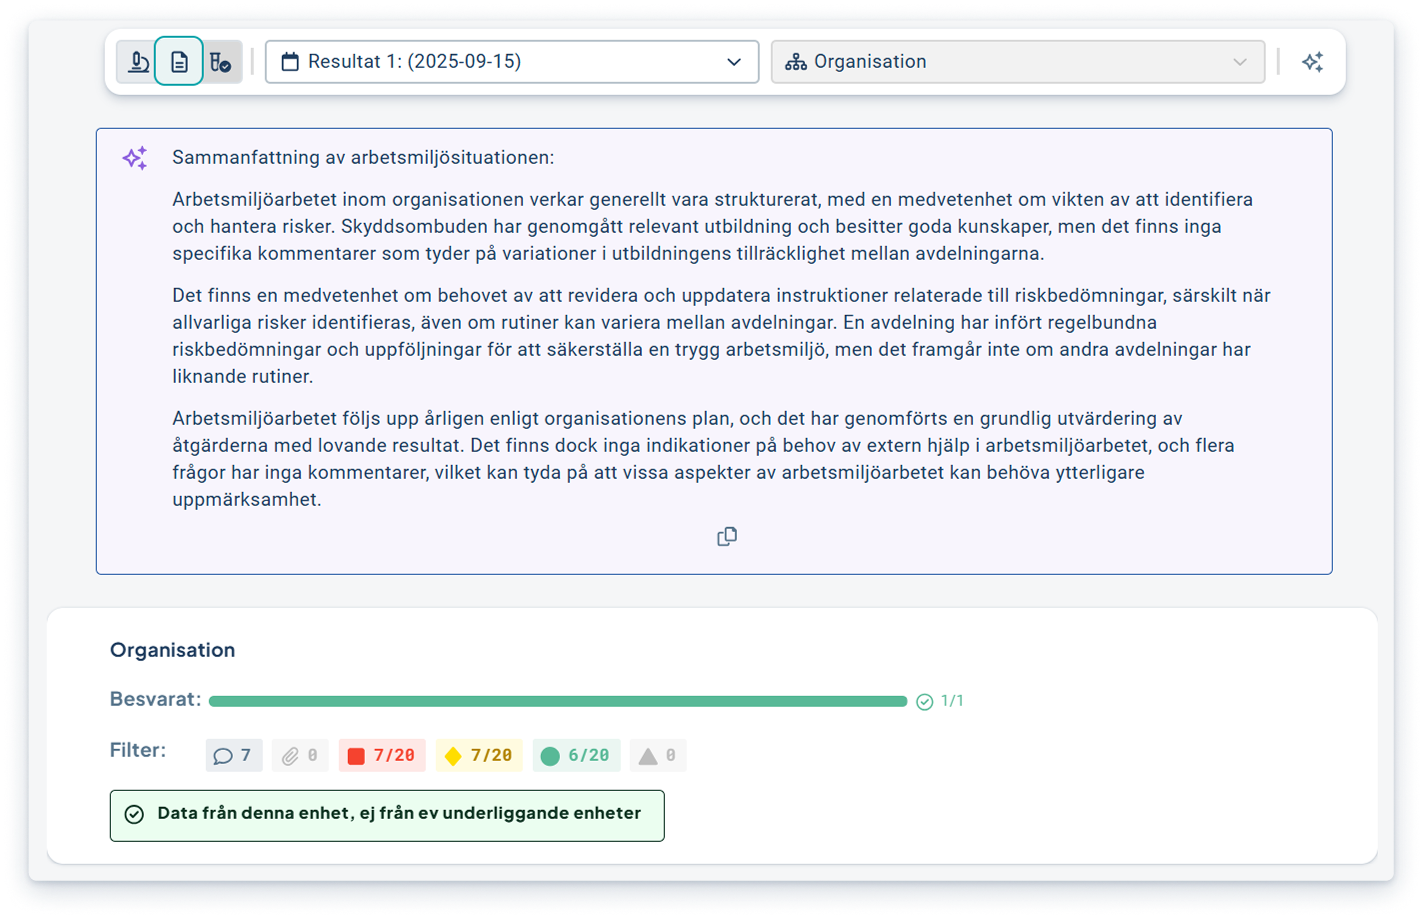The height and width of the screenshot is (918, 1423).
Task: Click the hierarchy icon beside Organisation
Action: point(795,62)
